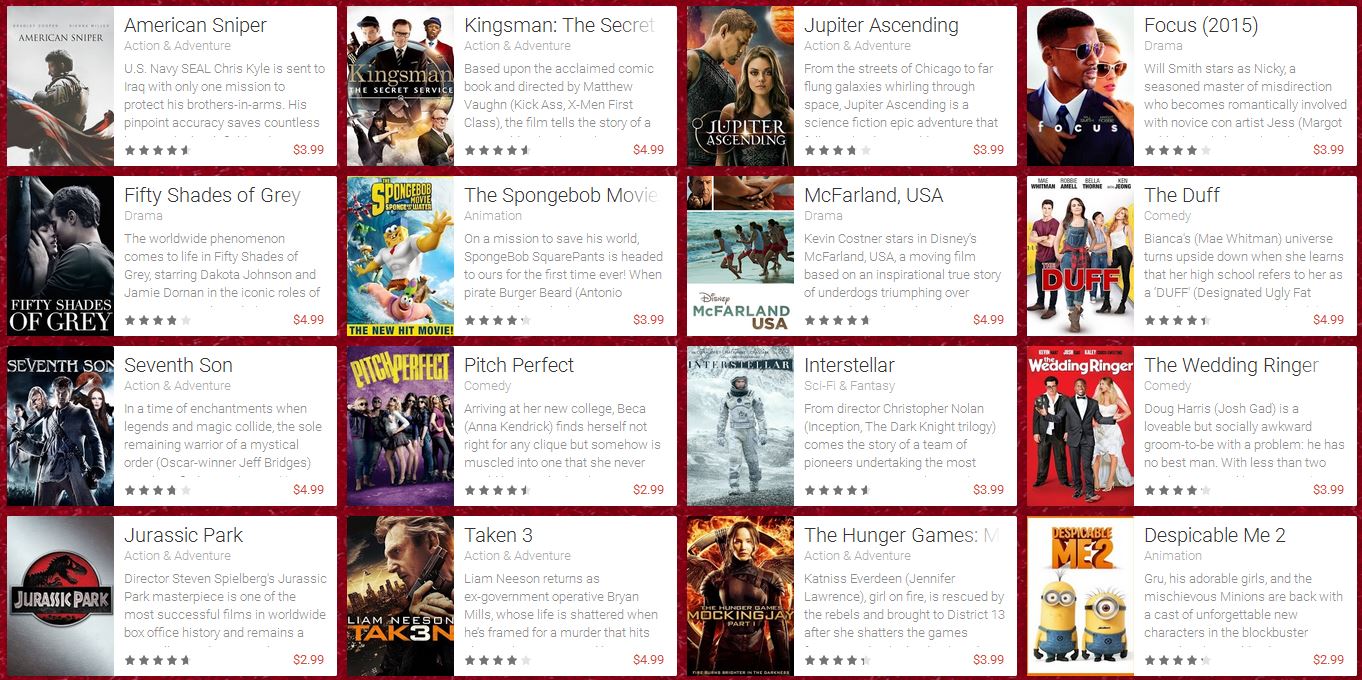This screenshot has width=1362, height=680.
Task: Open The Spongebob Movie poster thumbnail
Action: (400, 256)
